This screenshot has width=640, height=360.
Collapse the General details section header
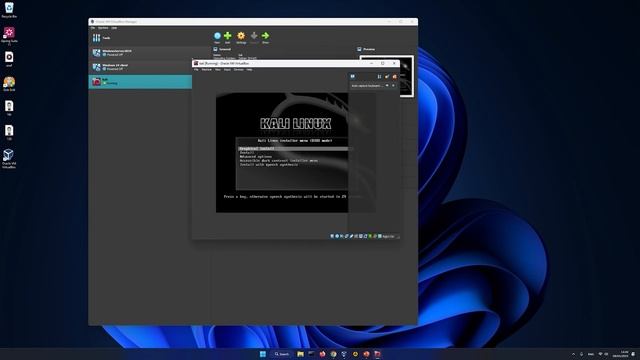222,49
